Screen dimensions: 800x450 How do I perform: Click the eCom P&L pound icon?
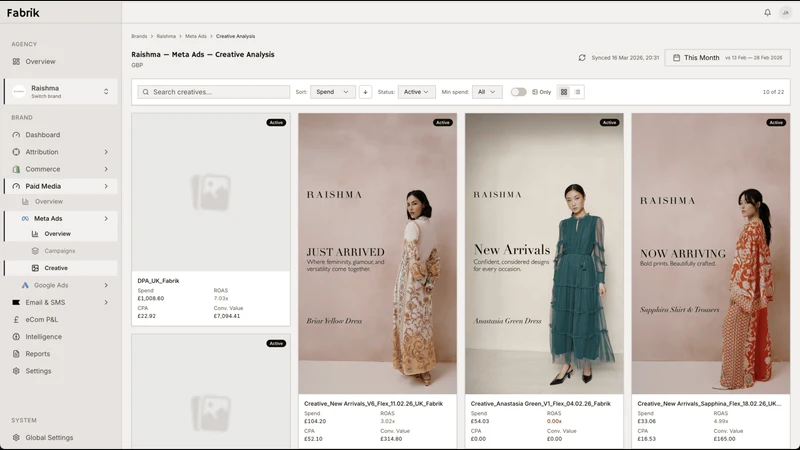[x=16, y=319]
